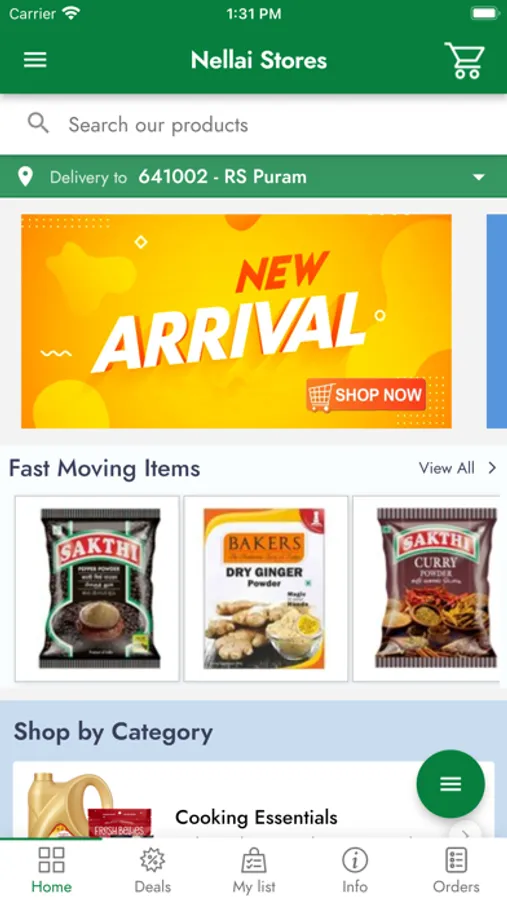Tap the SHOP NOW banner button

tap(366, 395)
